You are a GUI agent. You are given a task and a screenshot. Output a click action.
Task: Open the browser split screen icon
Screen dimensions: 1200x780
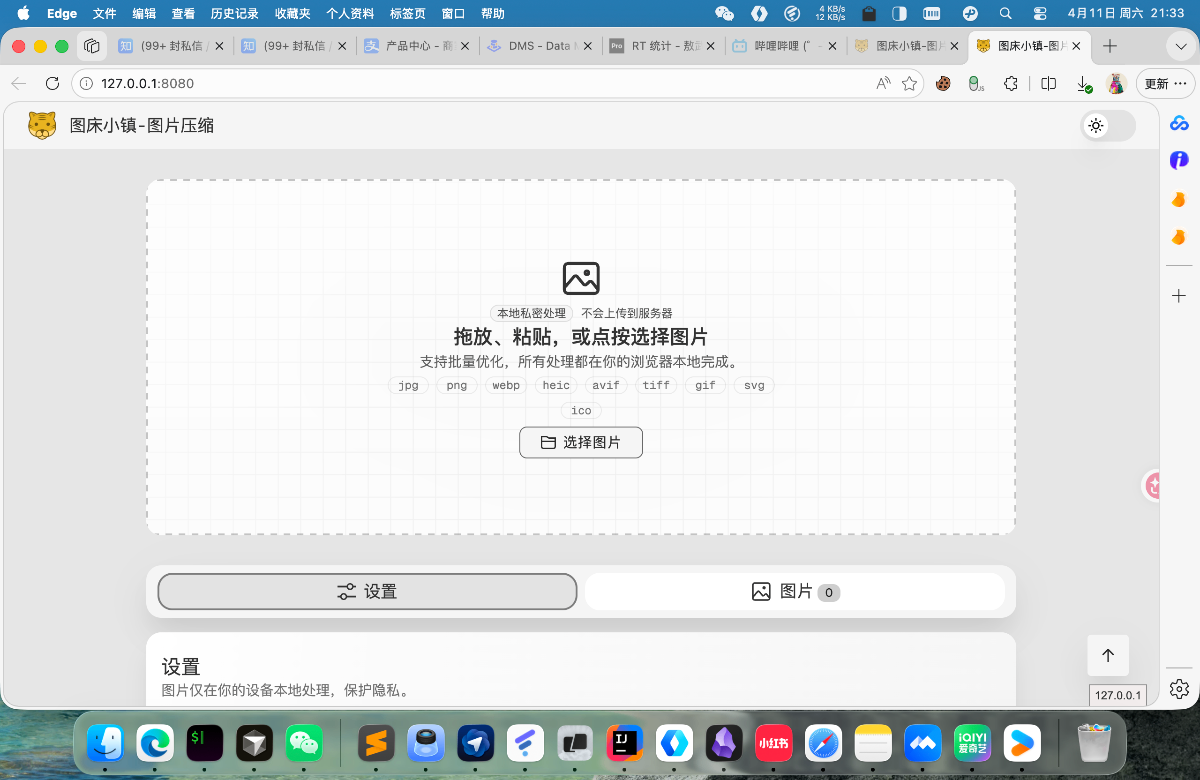[1048, 84]
